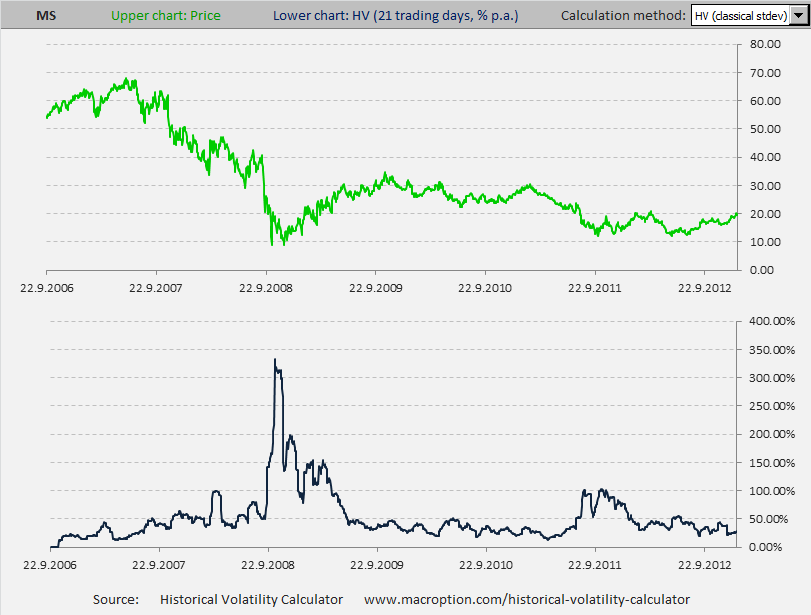Screen dimensions: 811x615
Task: Click 22.9.2006 date on price chart
Action: (x=47, y=288)
